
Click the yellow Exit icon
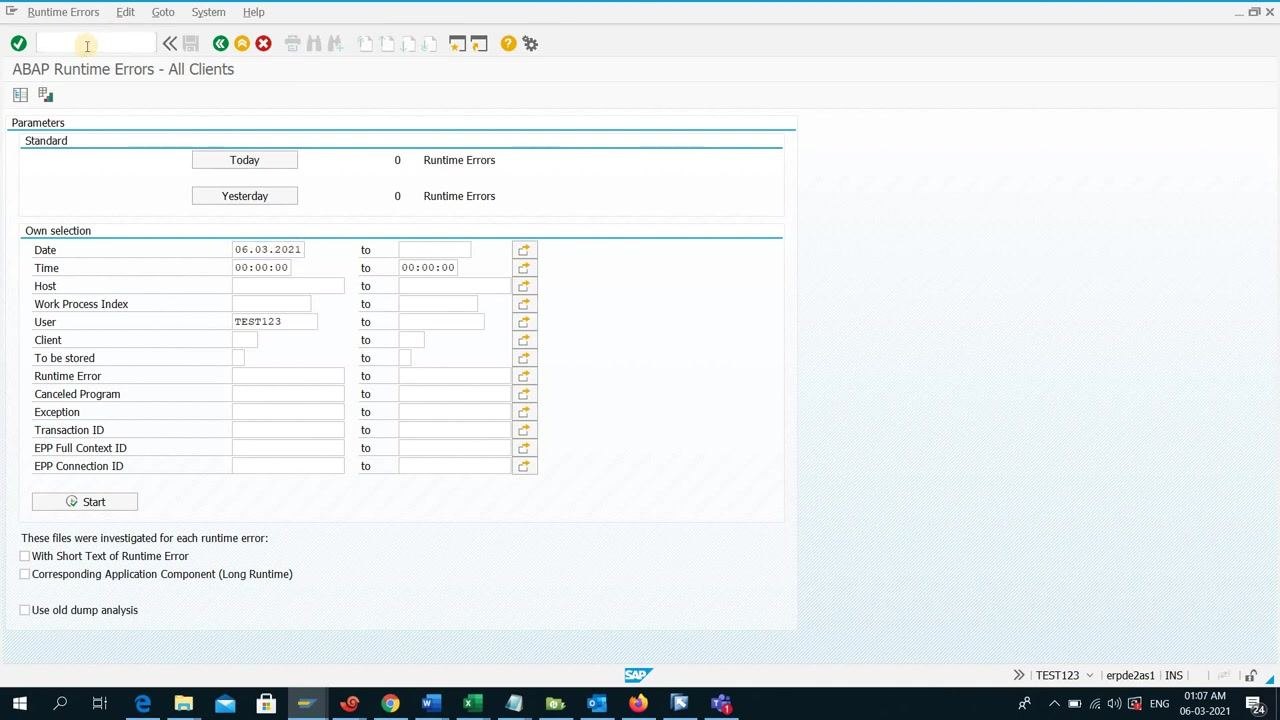[242, 43]
